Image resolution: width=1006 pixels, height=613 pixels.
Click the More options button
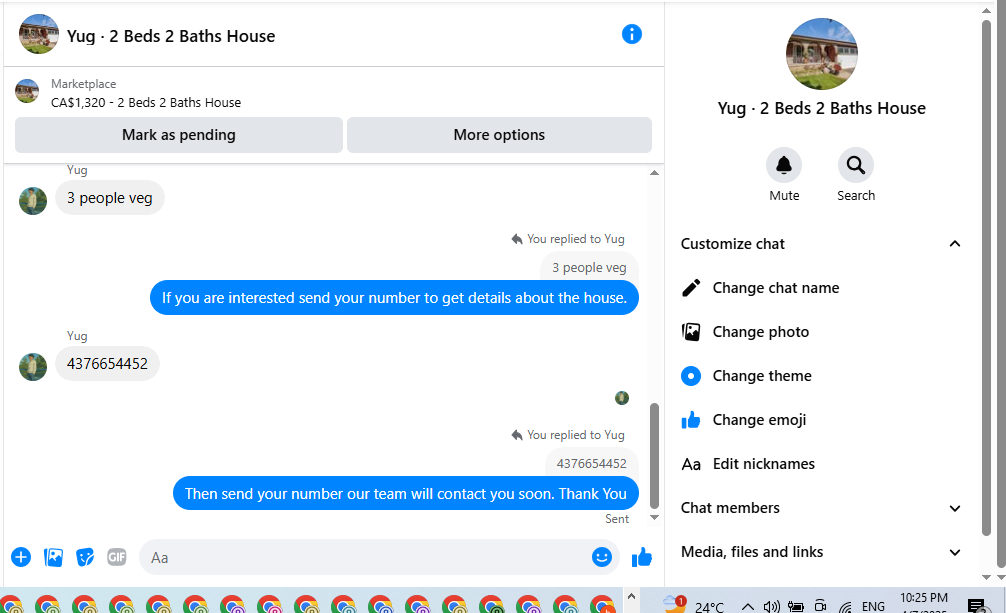[x=499, y=135]
